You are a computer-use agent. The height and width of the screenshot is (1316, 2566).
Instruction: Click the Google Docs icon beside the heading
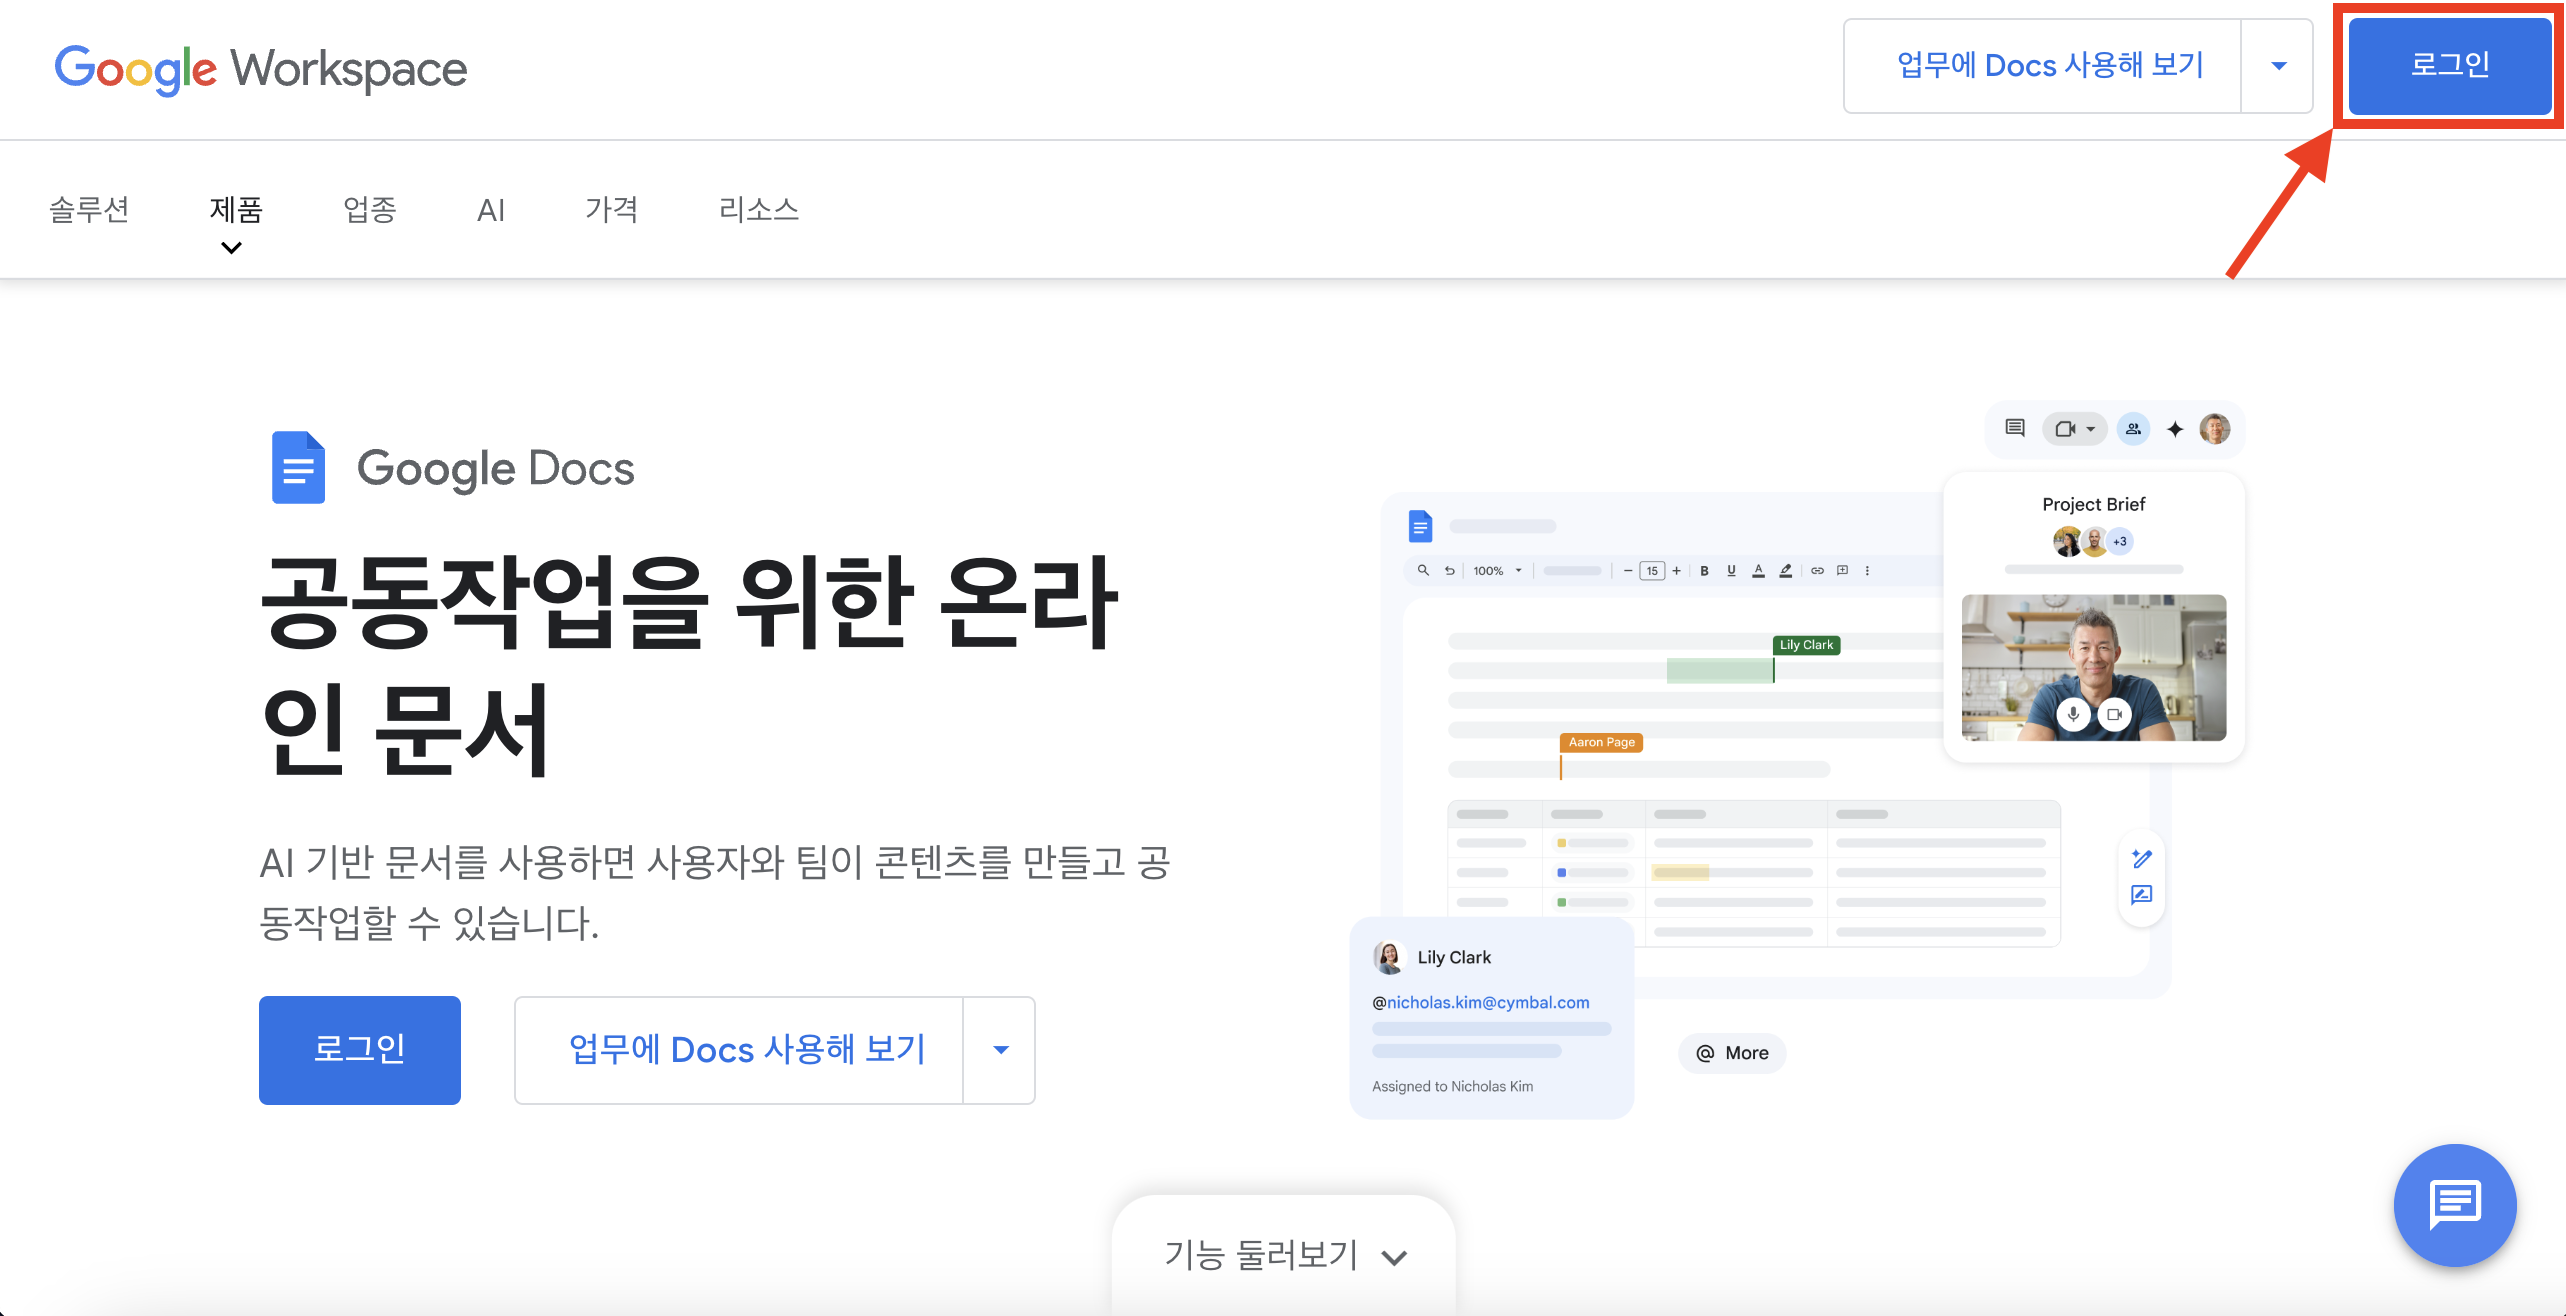298,467
